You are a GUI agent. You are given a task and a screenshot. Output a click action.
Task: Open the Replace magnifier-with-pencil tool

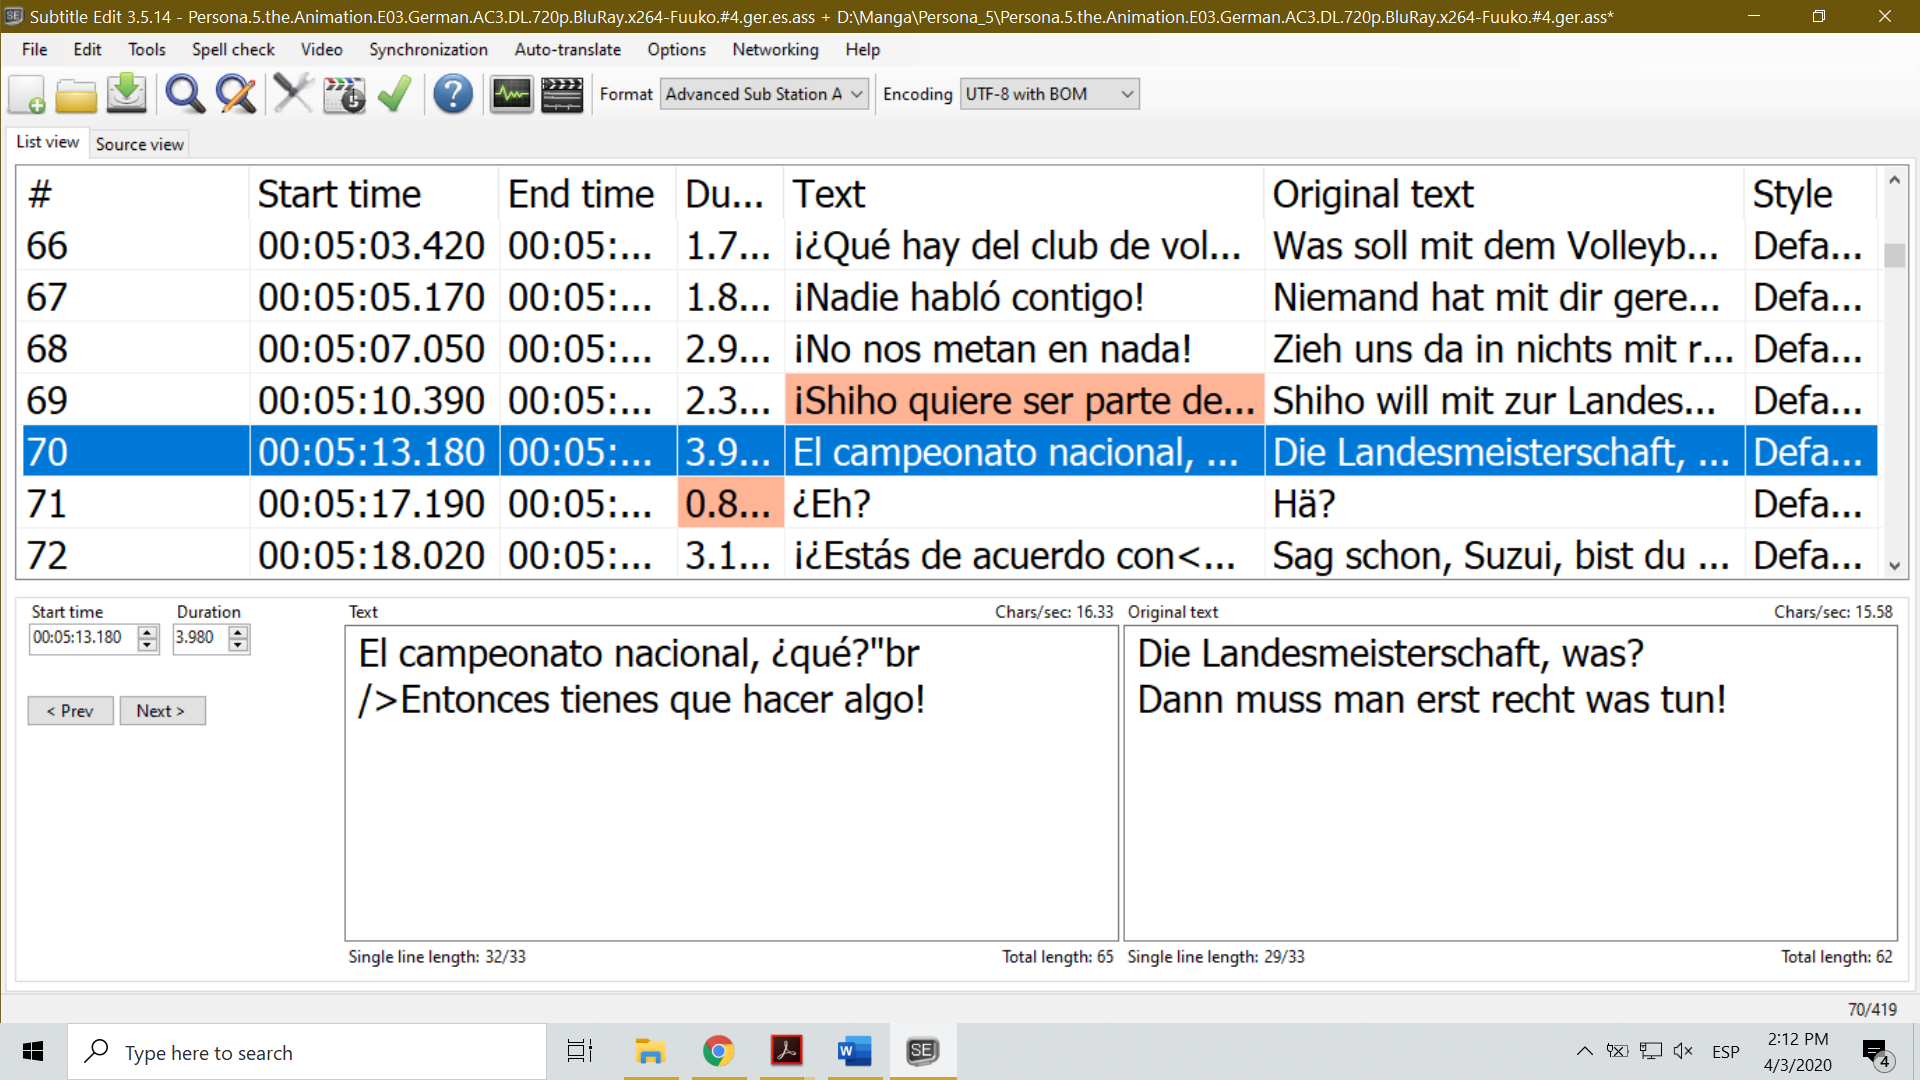(236, 94)
